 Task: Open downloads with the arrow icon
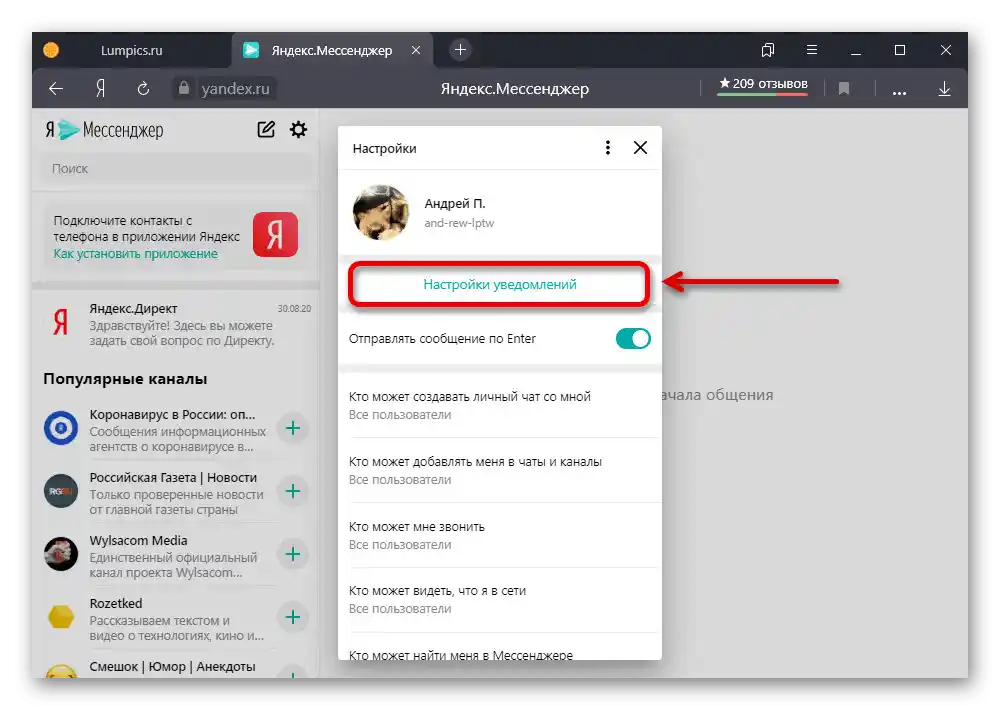[944, 88]
